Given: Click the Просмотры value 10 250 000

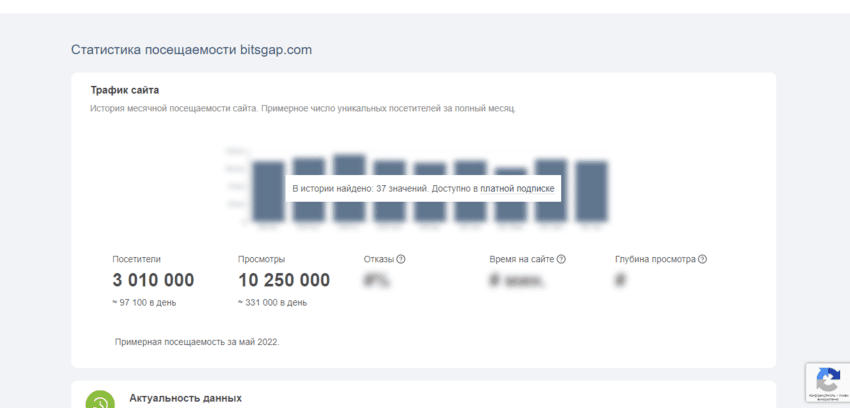Looking at the screenshot, I should click(283, 281).
